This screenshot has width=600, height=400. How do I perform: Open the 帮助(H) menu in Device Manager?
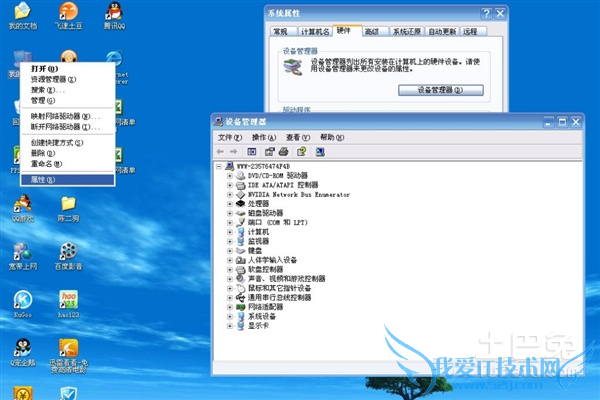tap(332, 137)
